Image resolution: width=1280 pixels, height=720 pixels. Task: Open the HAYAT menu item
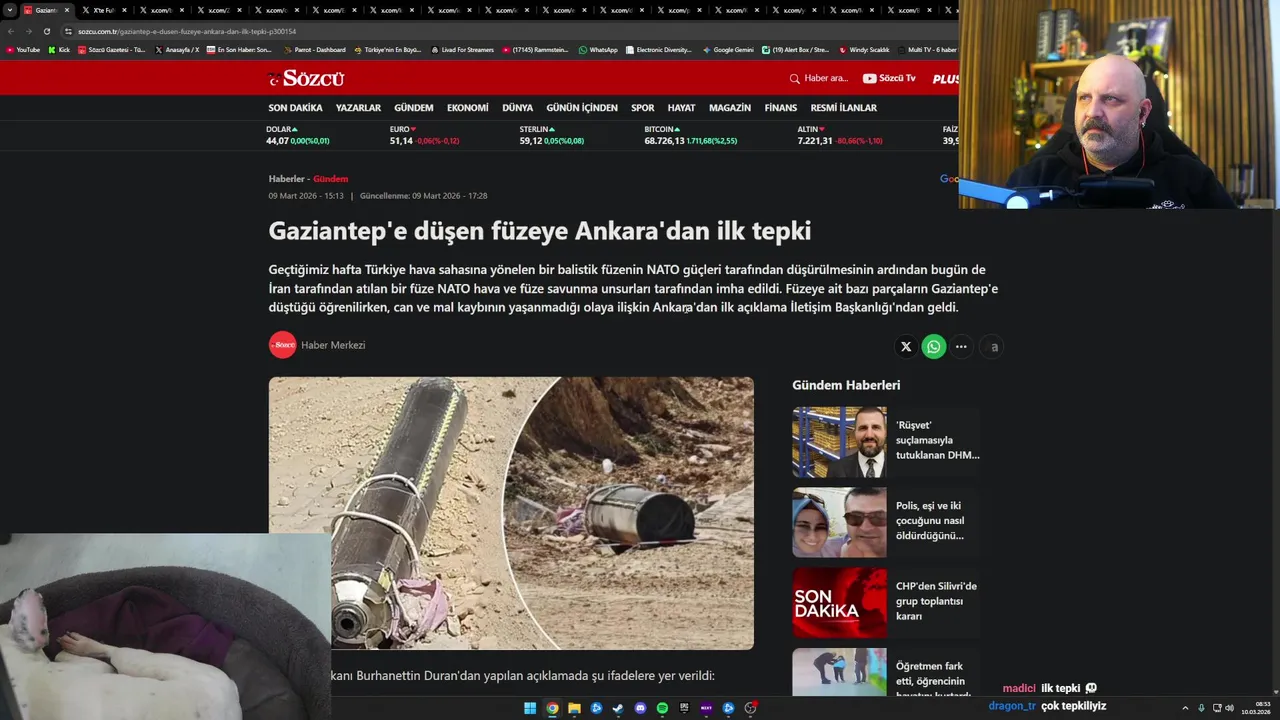(x=681, y=108)
